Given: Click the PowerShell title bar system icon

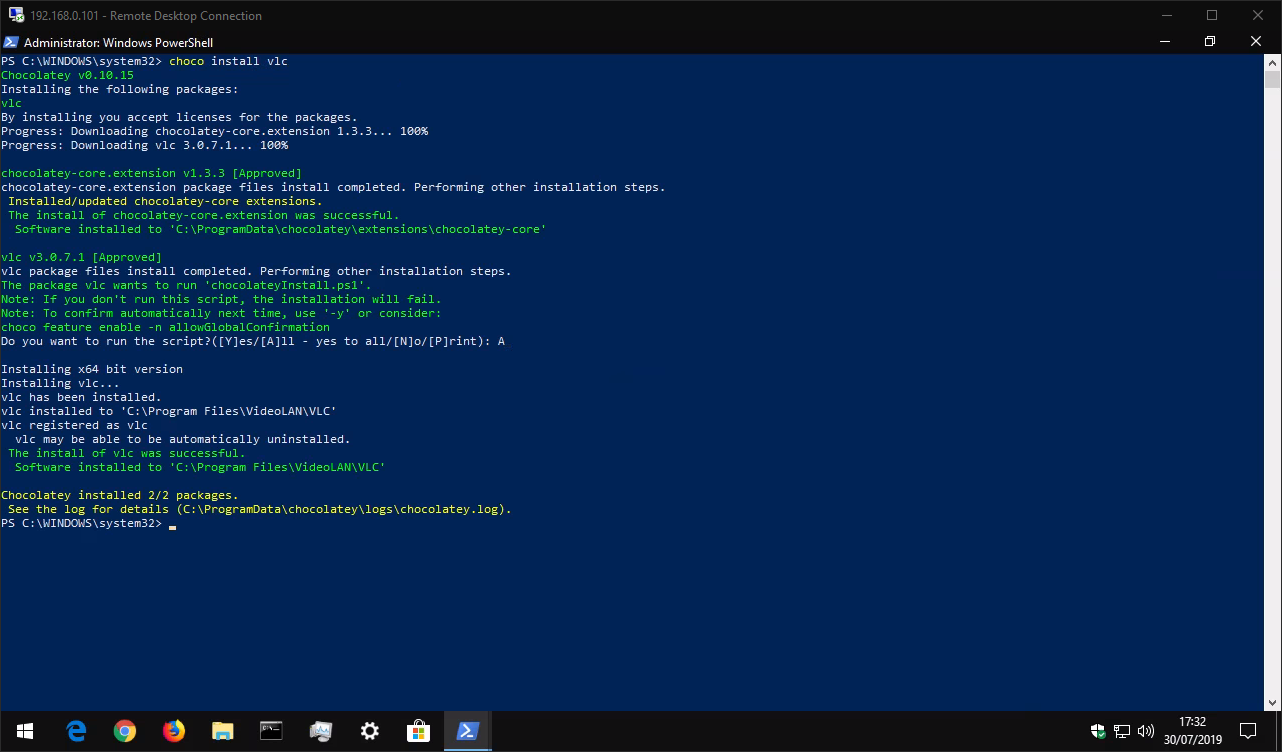Looking at the screenshot, I should 10,42.
